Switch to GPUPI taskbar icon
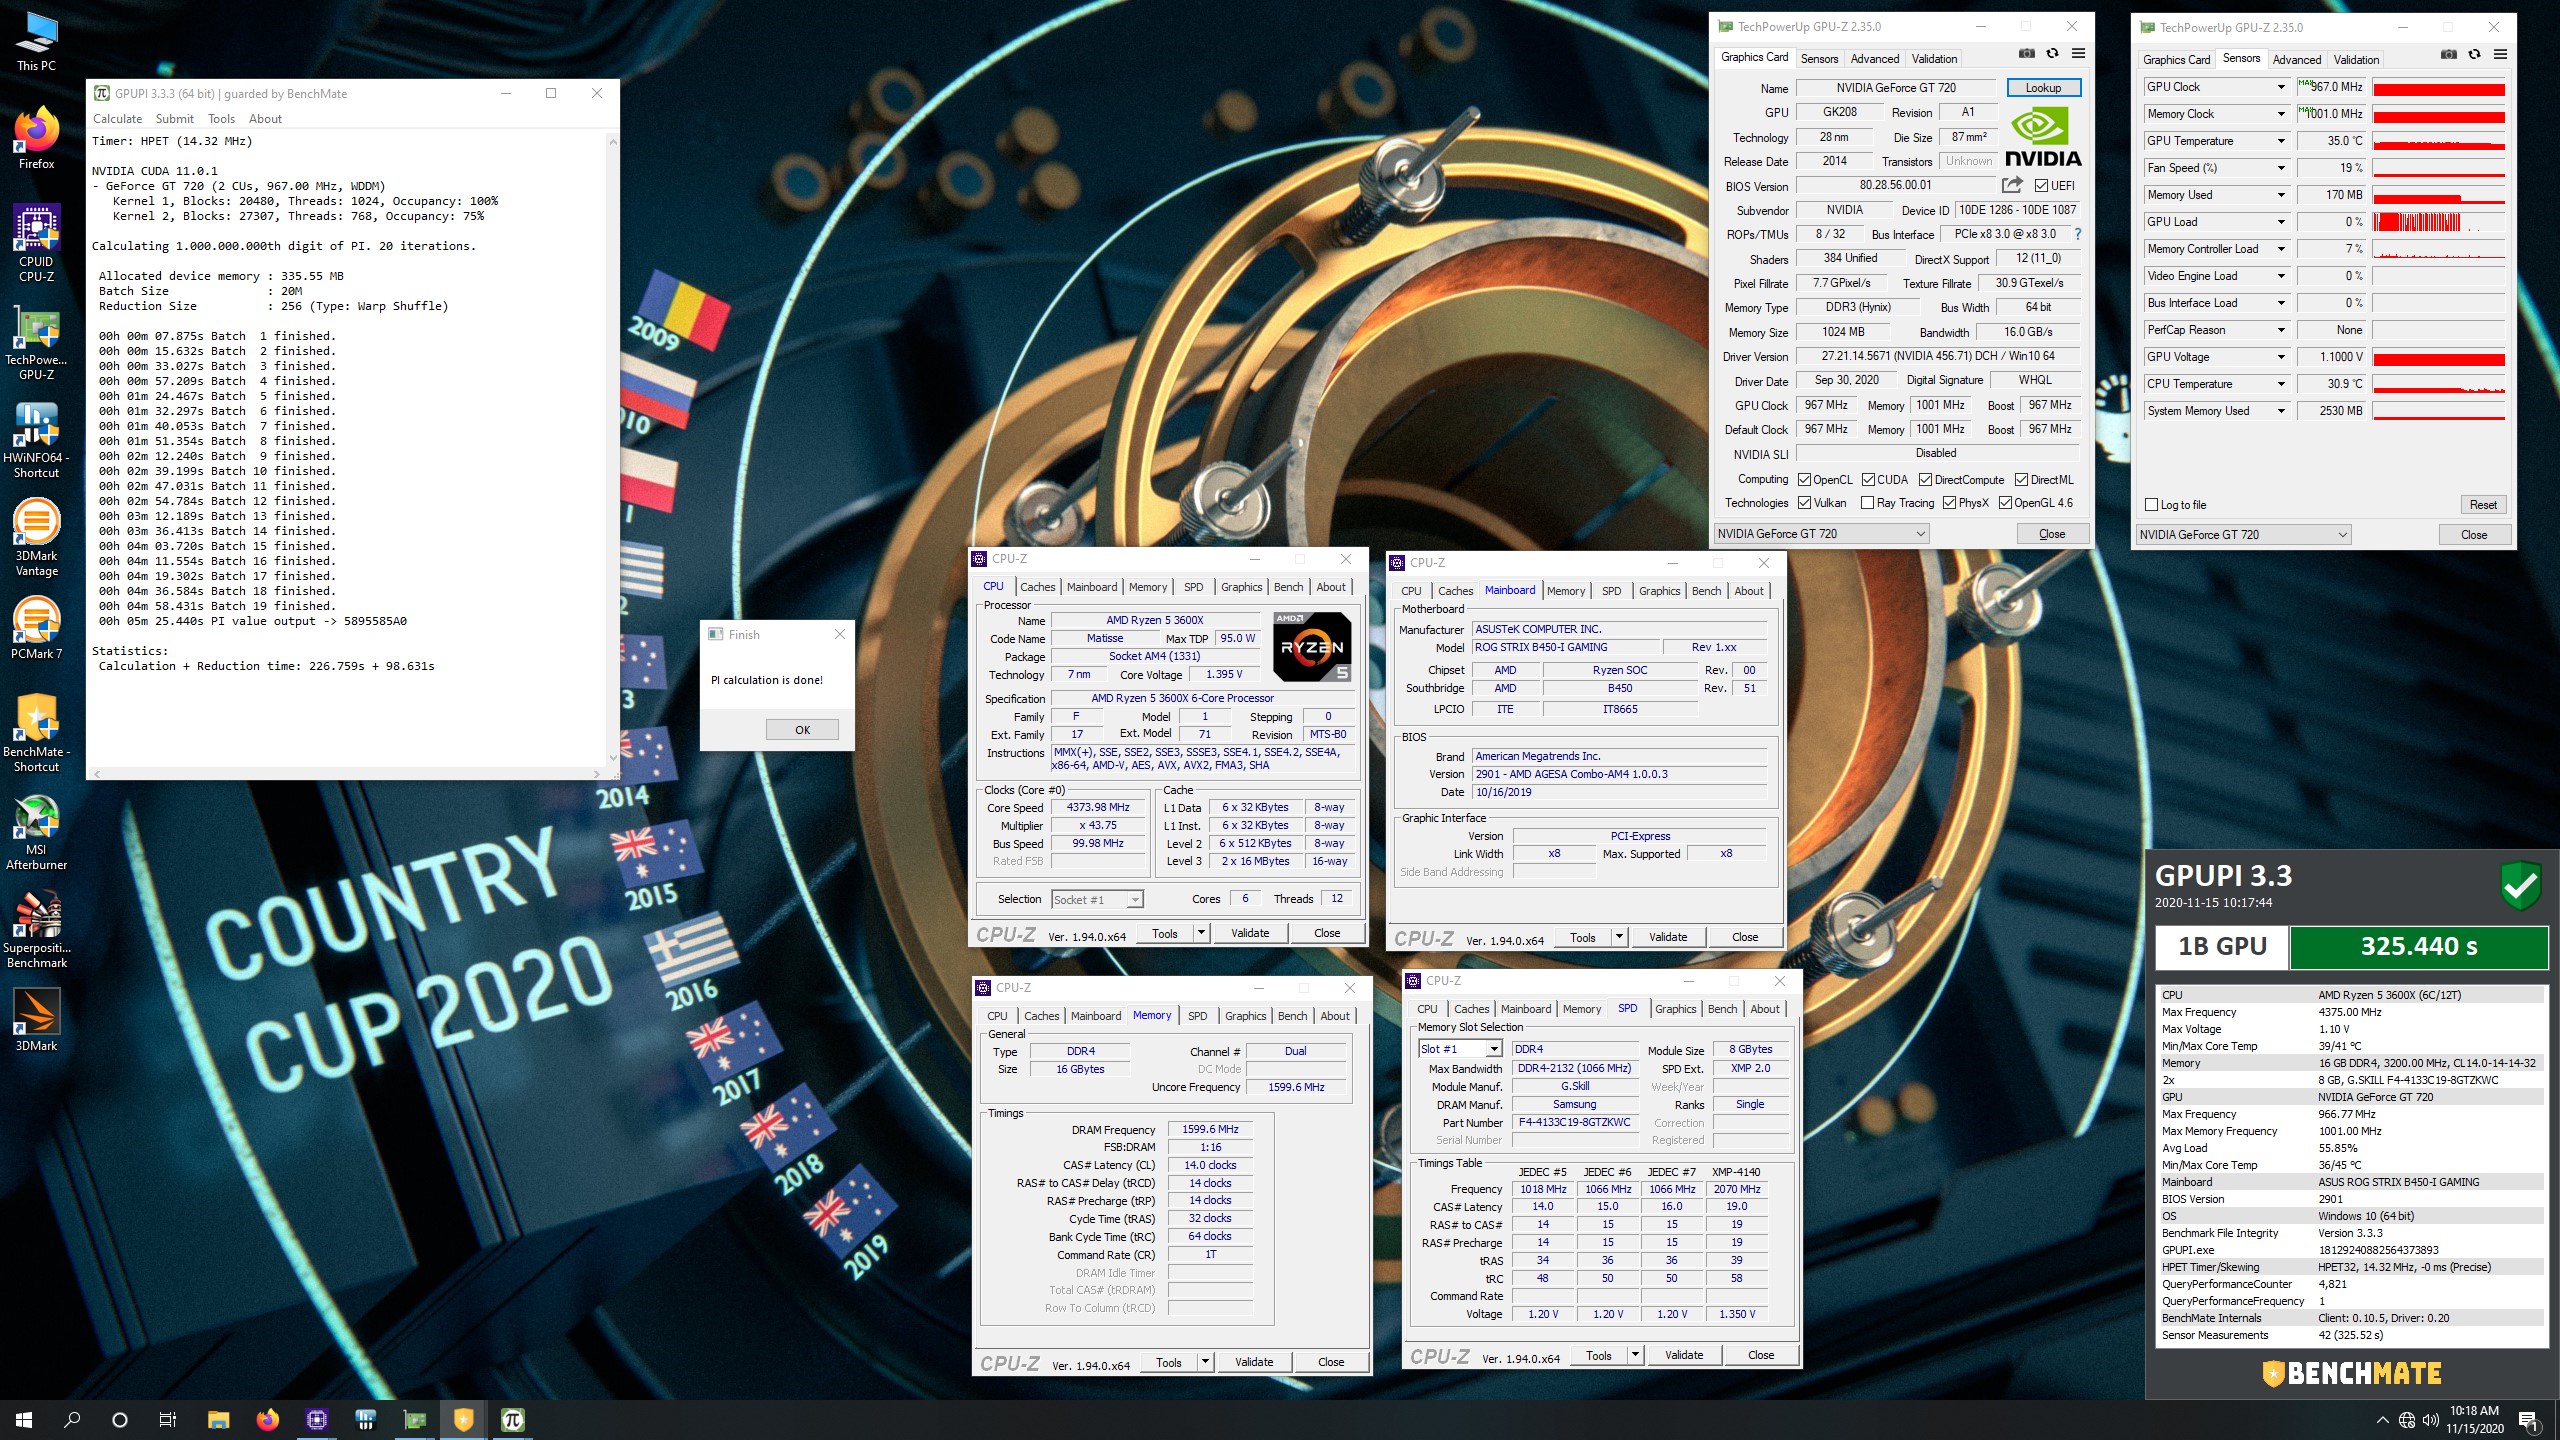Image resolution: width=2560 pixels, height=1440 pixels. (512, 1419)
